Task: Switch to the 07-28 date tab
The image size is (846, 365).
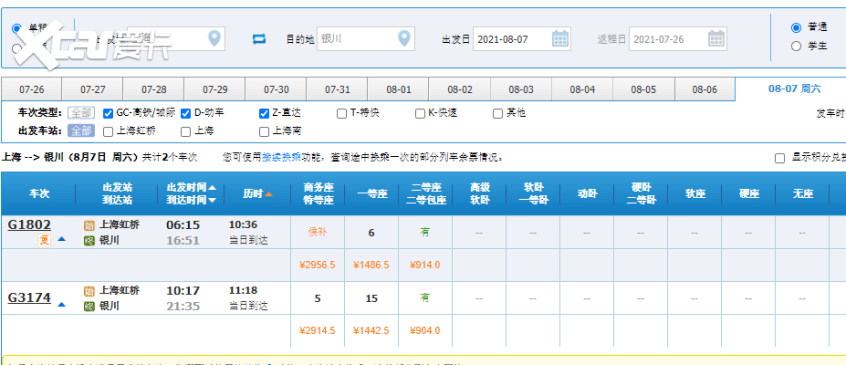Action: (154, 89)
